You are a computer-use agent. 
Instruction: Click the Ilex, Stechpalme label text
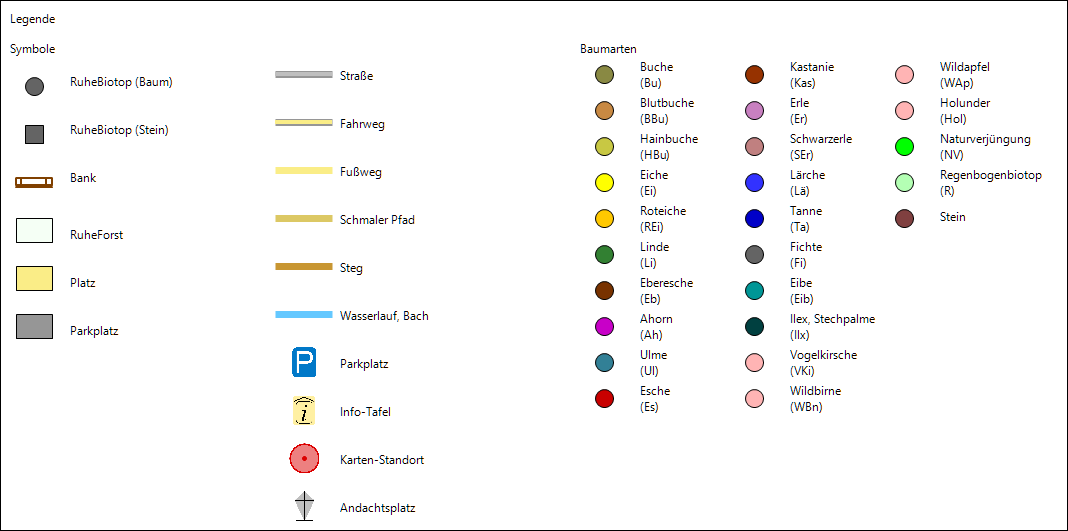(x=832, y=319)
